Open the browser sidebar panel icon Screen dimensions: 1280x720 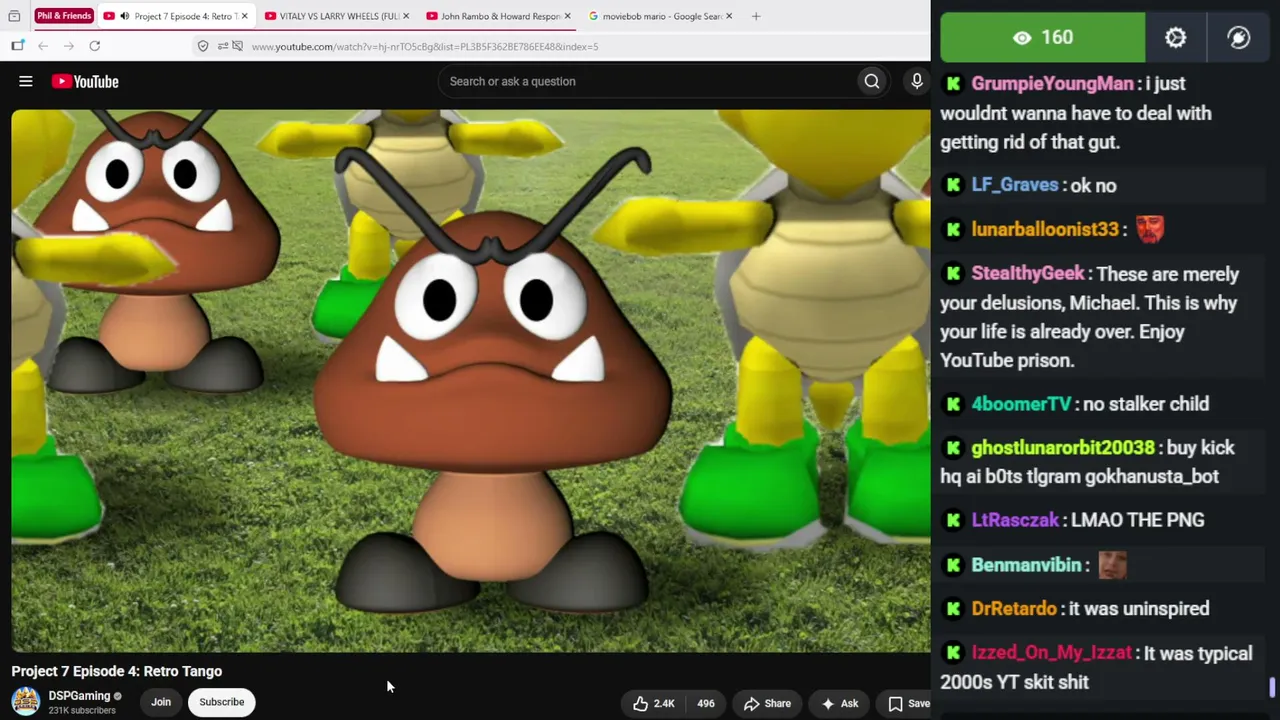click(17, 46)
